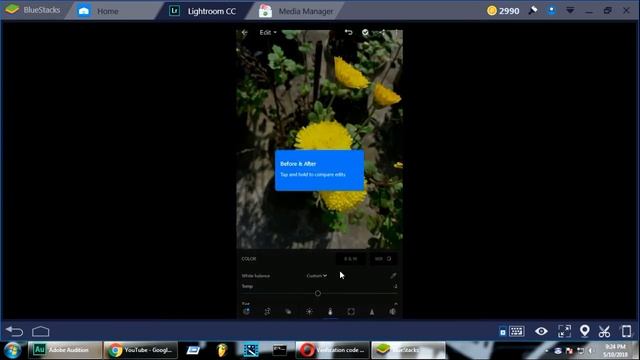Dismiss the blue Before & After tooltip
The width and height of the screenshot is (640, 360).
point(319,170)
